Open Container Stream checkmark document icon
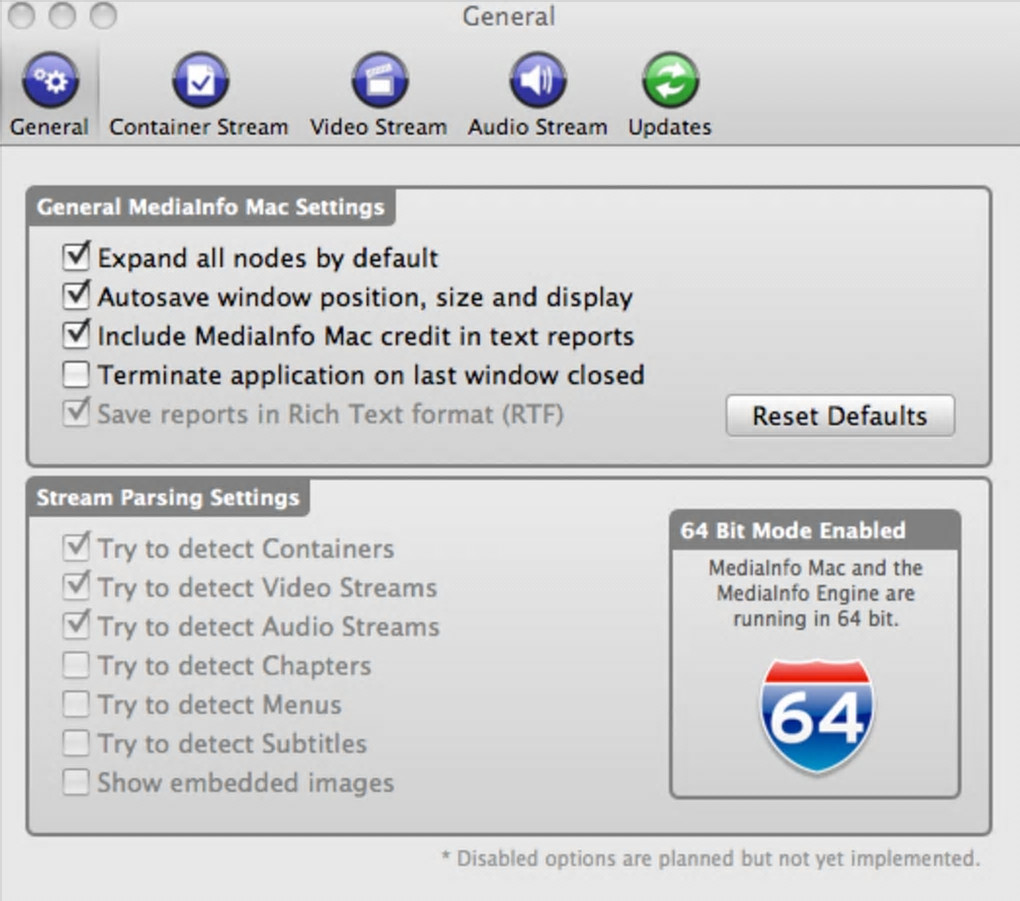The height and width of the screenshot is (901, 1020). (x=200, y=81)
